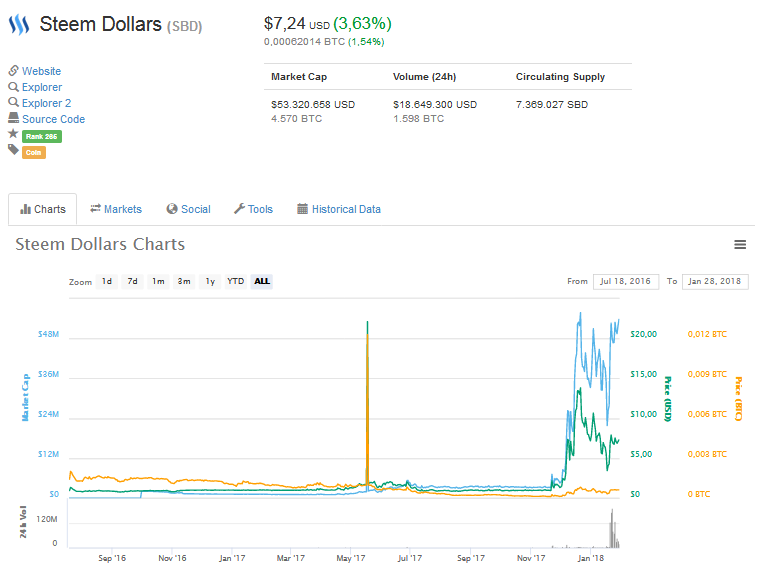Click the wrench icon beside Tools

239,209
